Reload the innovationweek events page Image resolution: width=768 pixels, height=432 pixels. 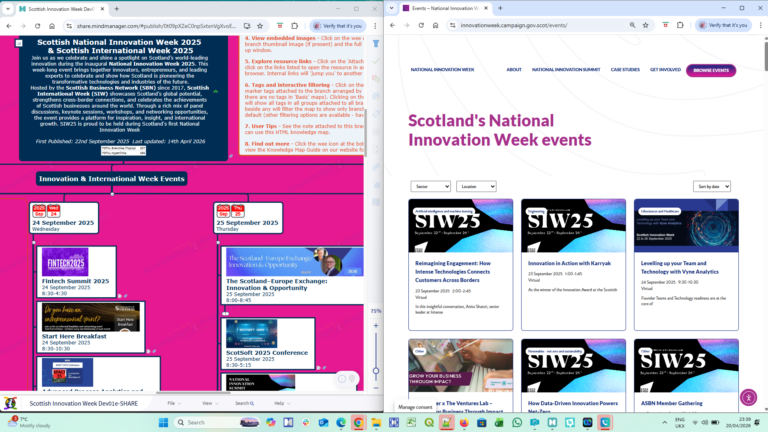(421, 25)
